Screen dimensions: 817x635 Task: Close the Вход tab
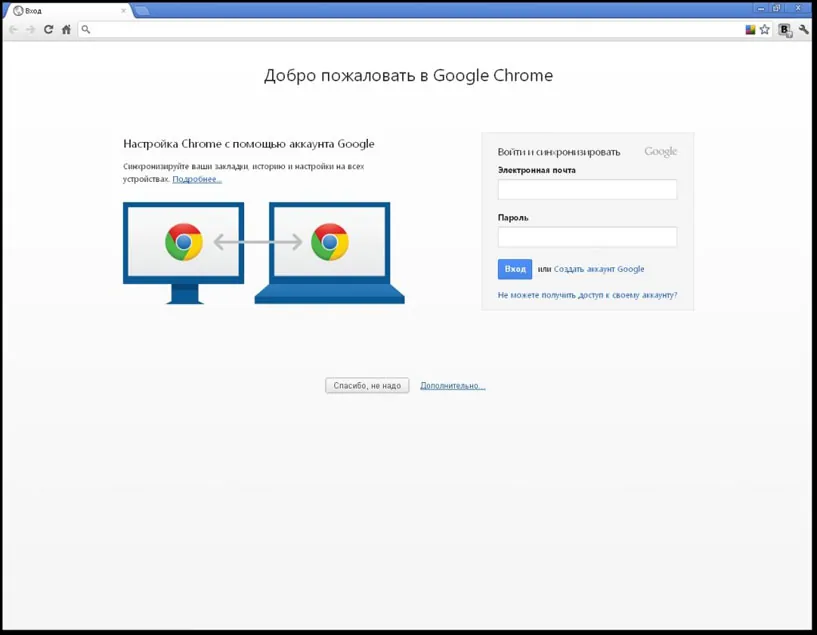[123, 10]
